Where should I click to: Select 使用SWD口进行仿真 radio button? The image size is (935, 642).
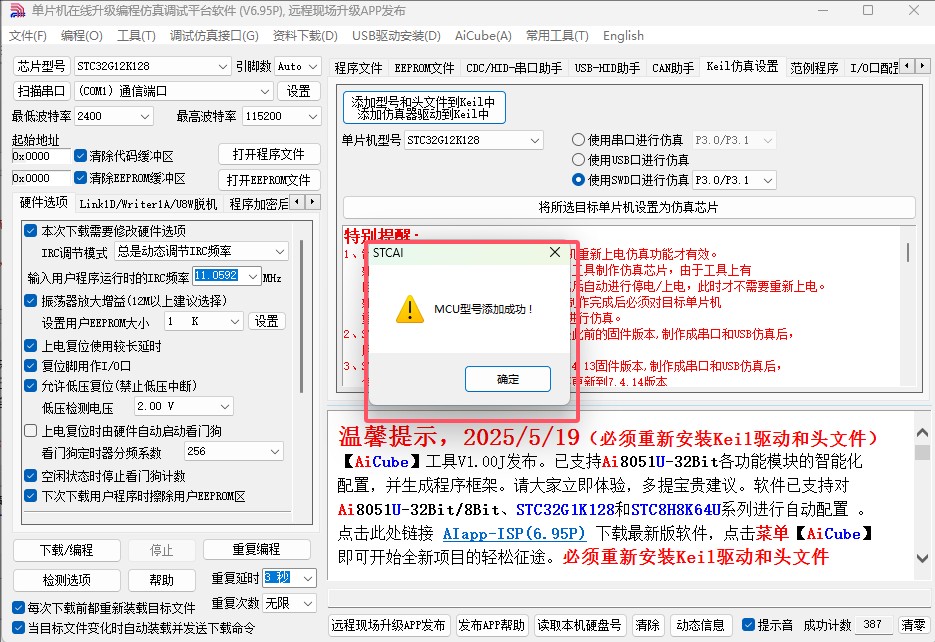tap(578, 179)
